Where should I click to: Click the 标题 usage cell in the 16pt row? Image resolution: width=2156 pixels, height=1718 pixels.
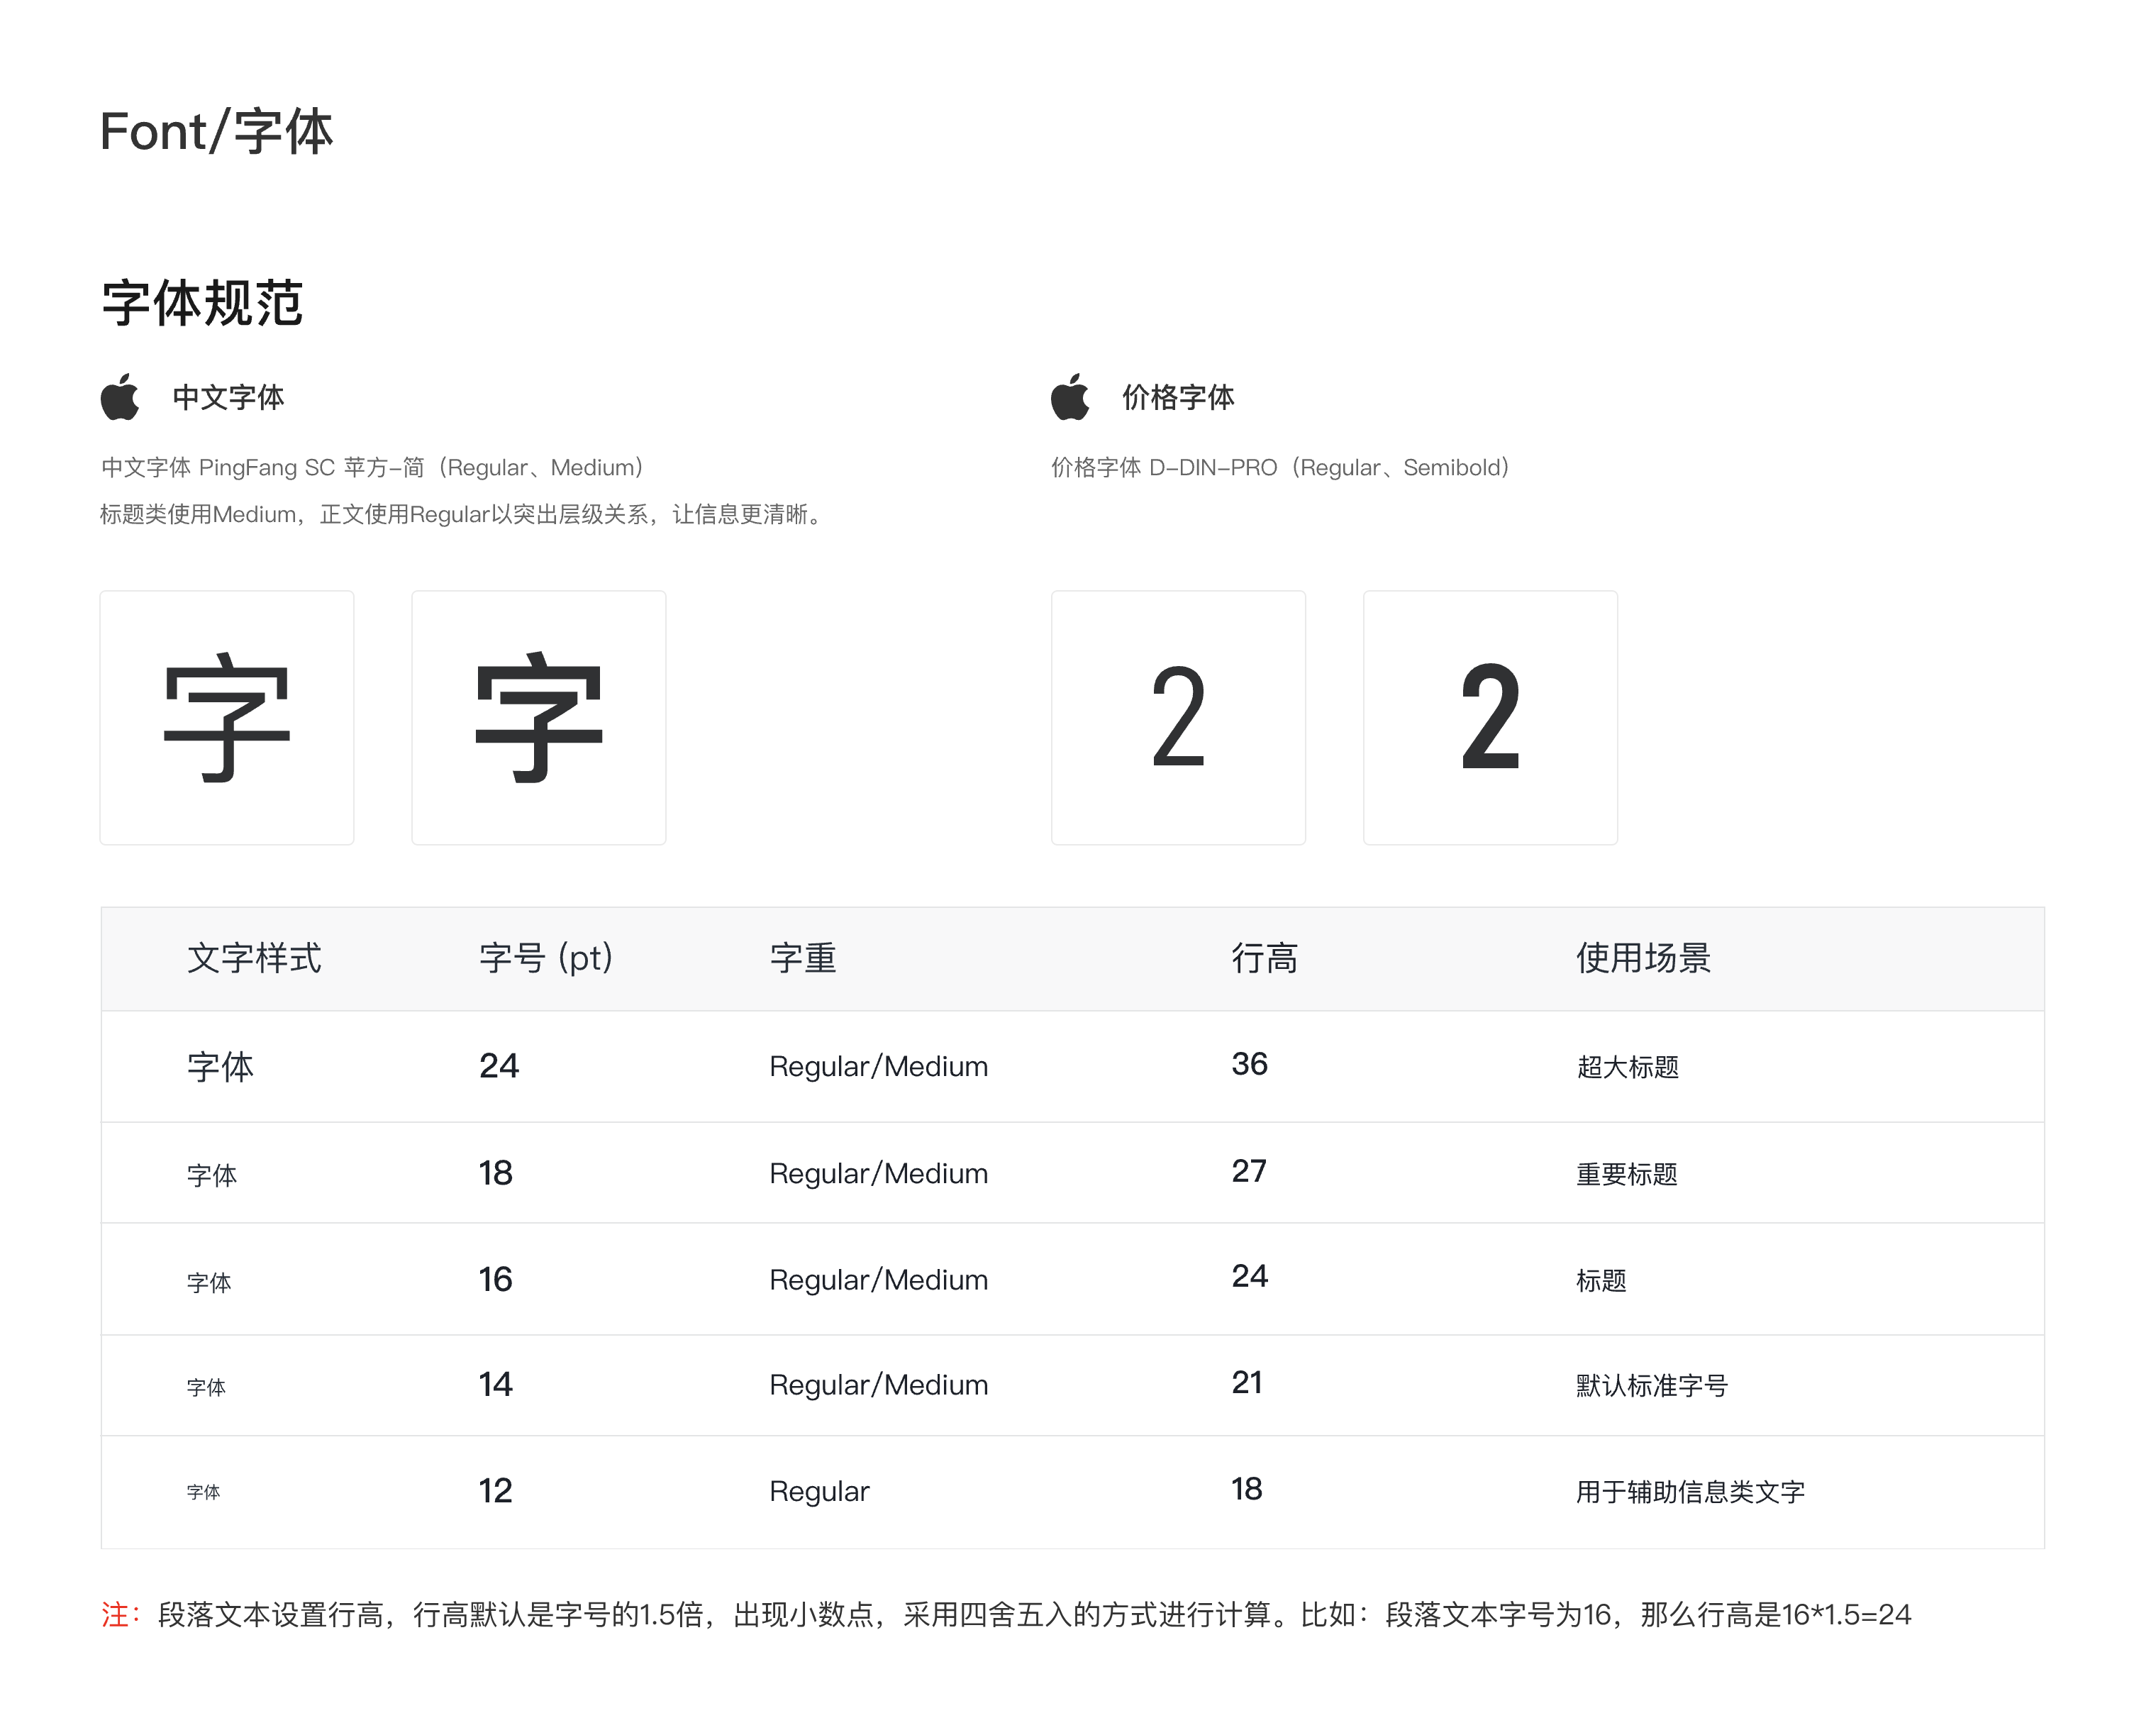tap(1602, 1281)
